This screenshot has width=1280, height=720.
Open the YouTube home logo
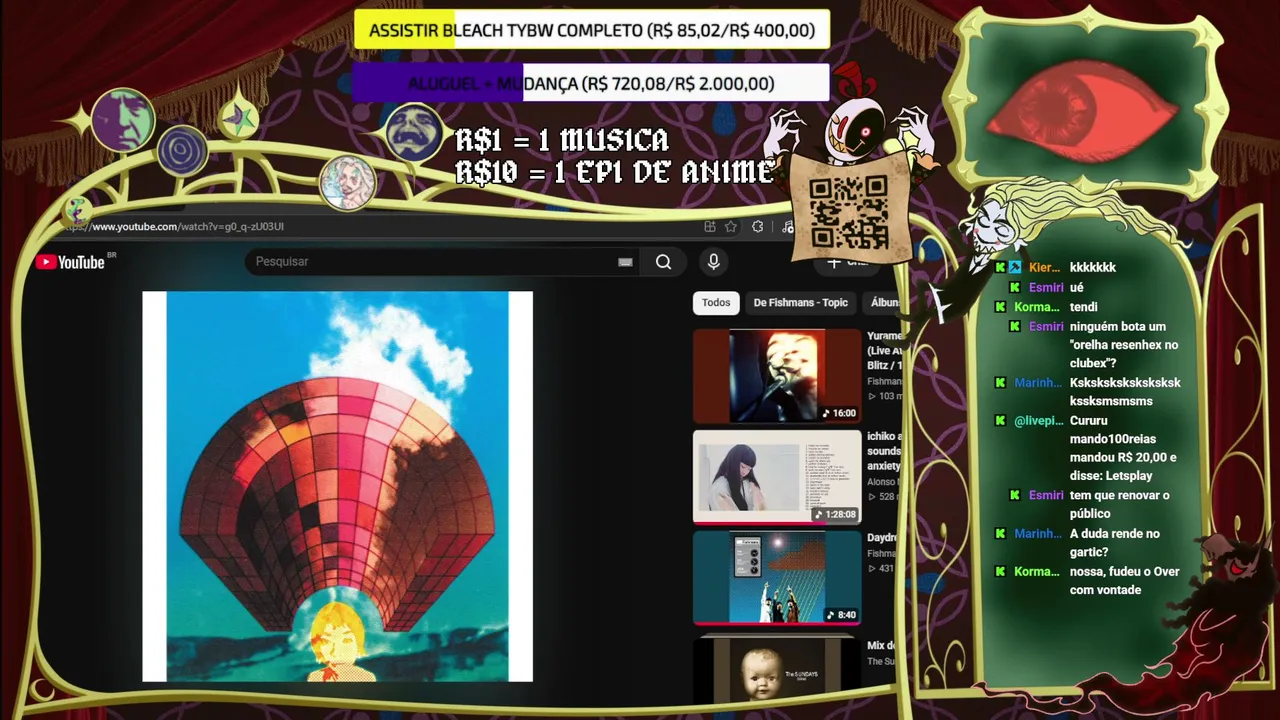[x=70, y=262]
